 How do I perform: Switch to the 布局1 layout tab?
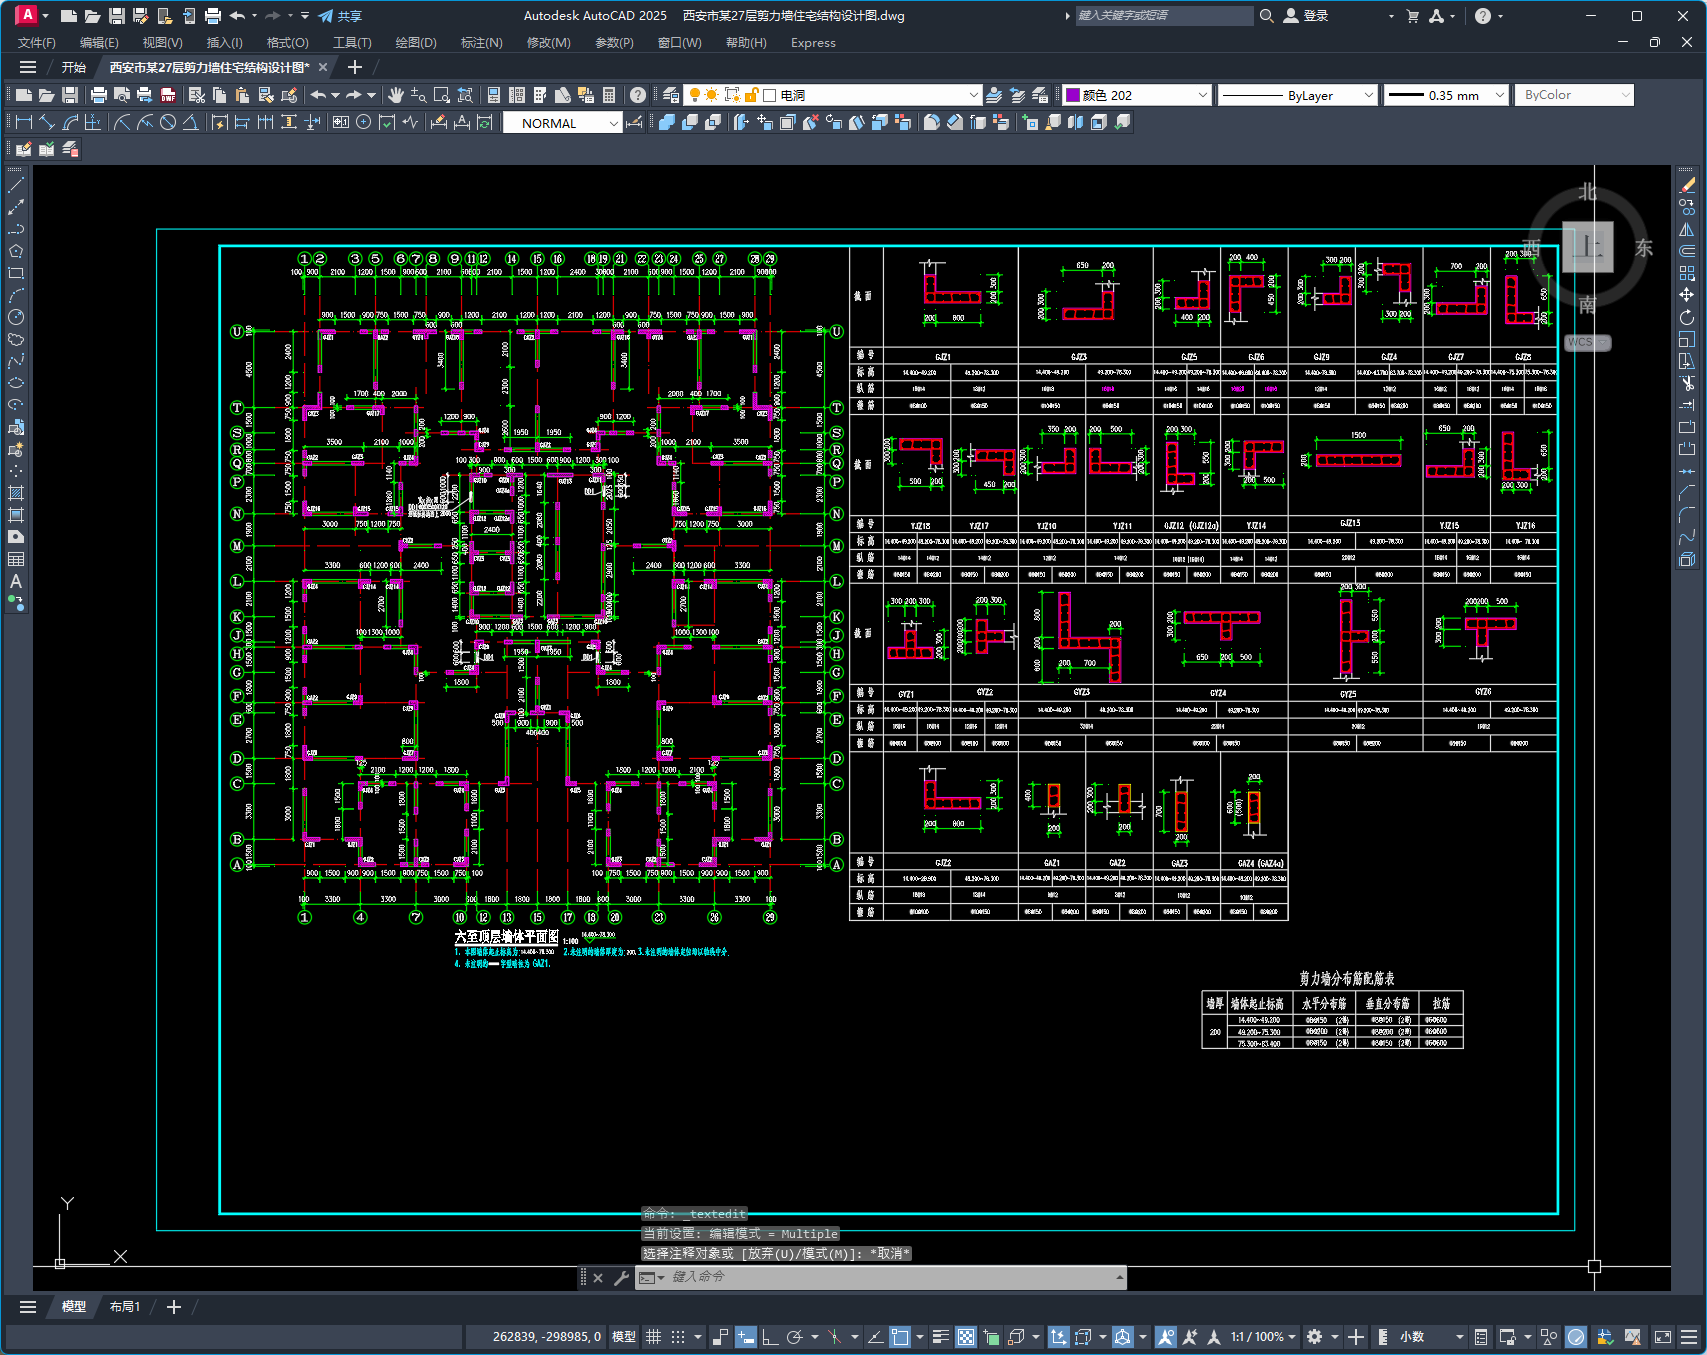tap(125, 1307)
